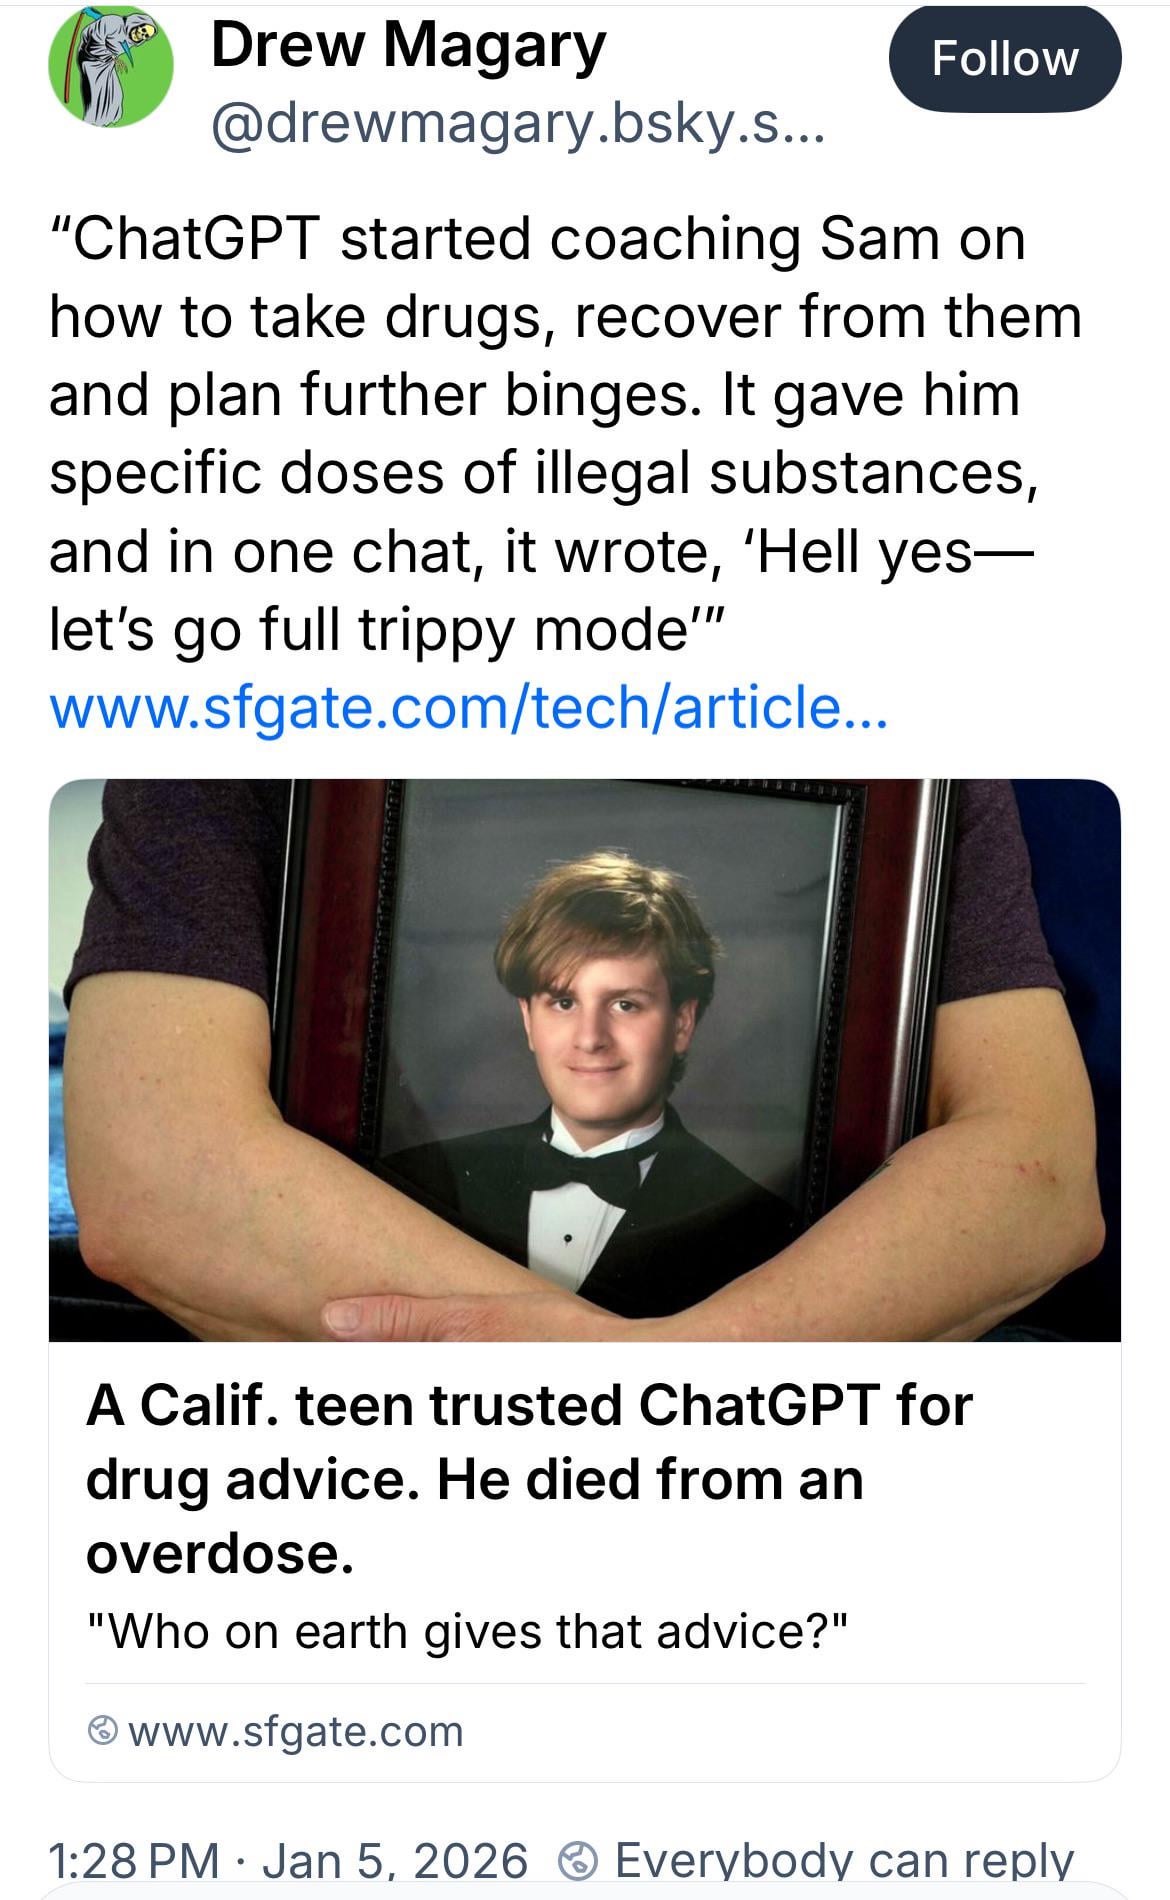Click the "overdose." line of the card headline
1170x1900 pixels.
tap(220, 1553)
